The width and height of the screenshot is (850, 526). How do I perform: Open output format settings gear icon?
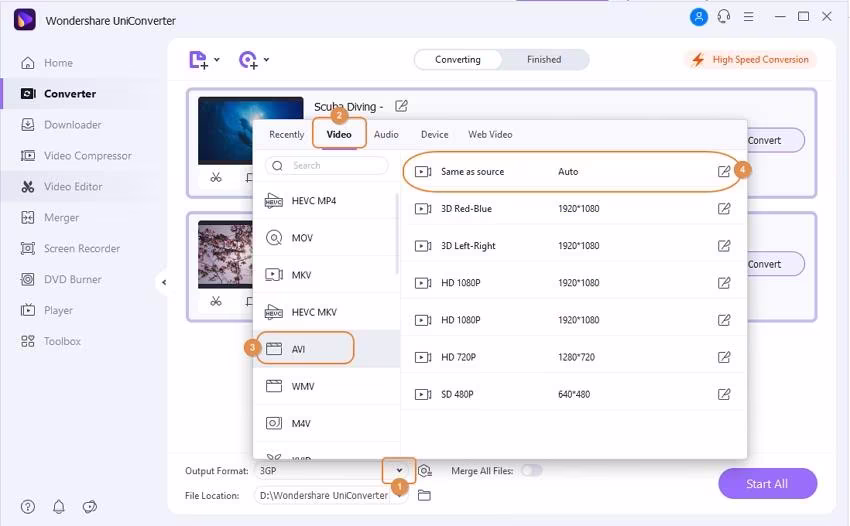point(425,471)
